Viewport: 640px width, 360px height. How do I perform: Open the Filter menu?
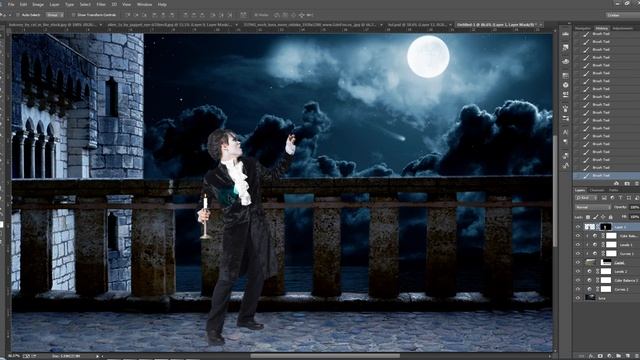(101, 4)
